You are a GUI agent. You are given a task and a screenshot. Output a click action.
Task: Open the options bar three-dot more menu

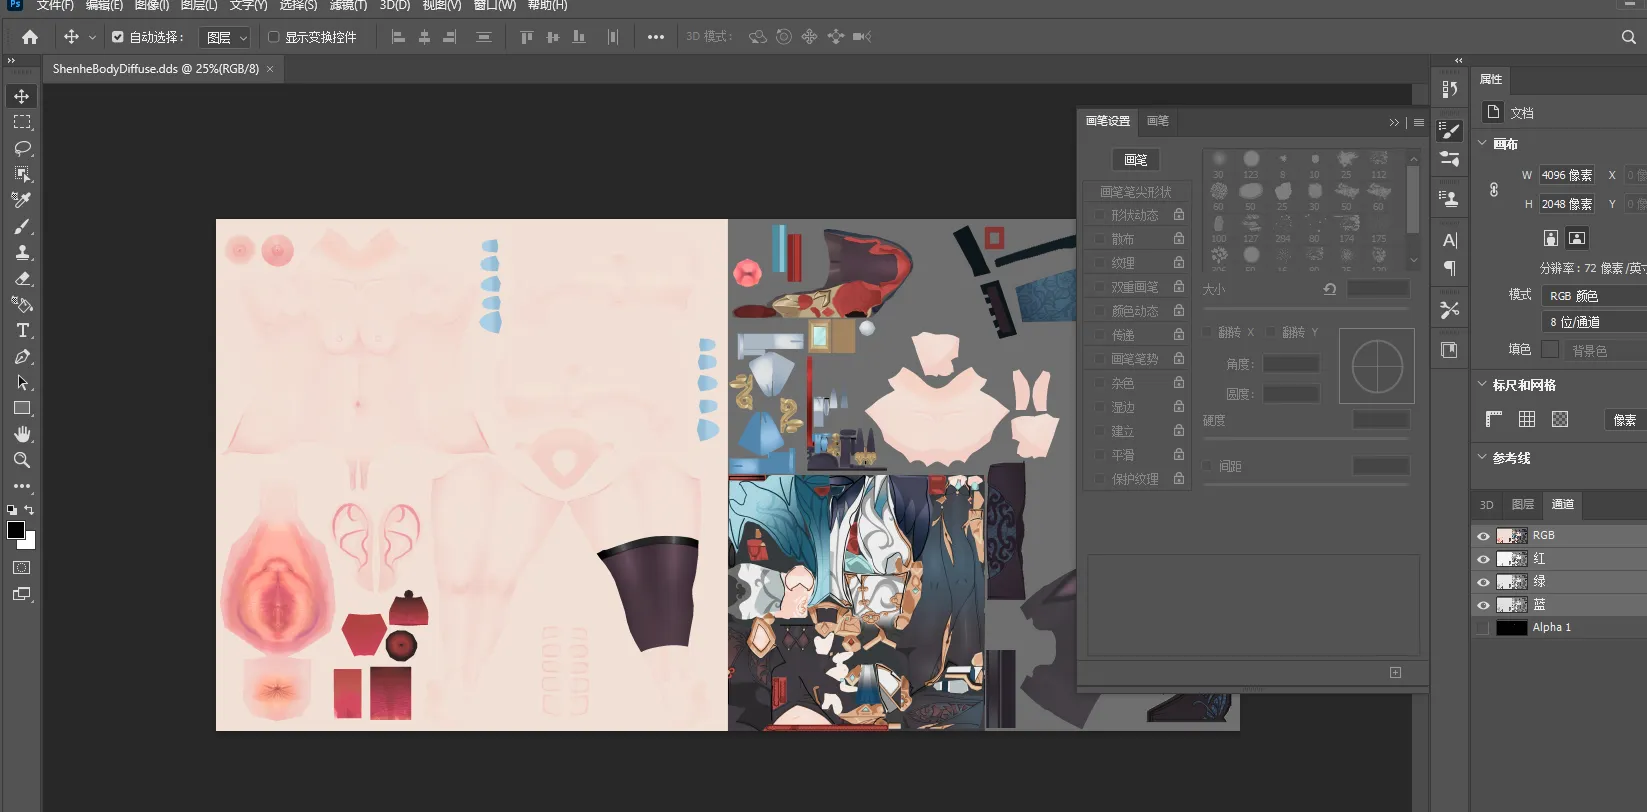tap(655, 37)
